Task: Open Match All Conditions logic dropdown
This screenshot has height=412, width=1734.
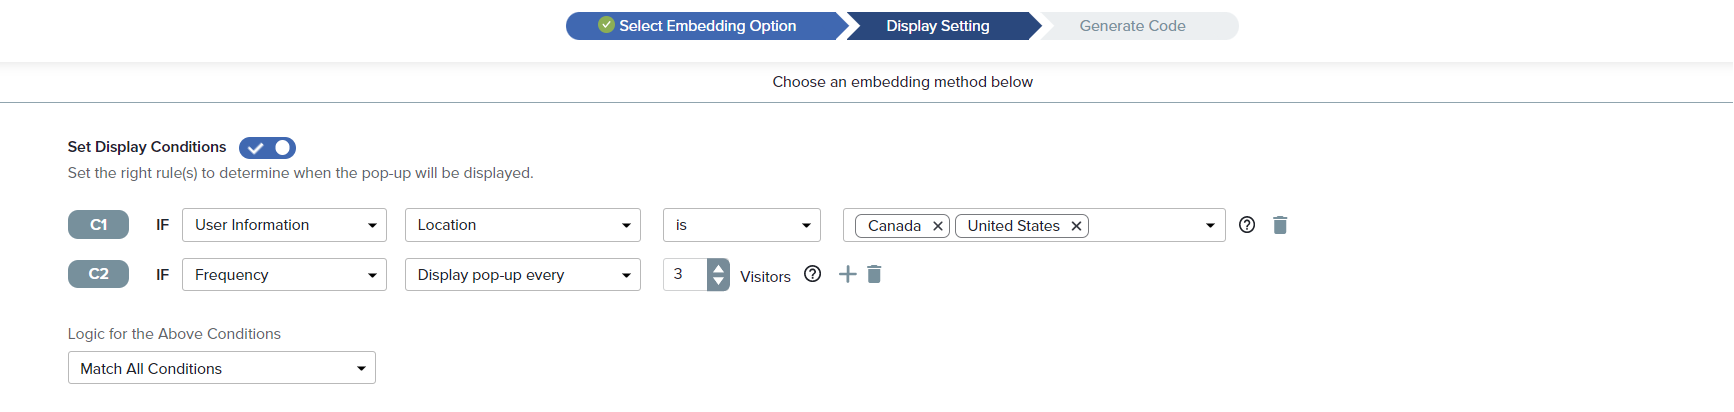Action: (221, 368)
